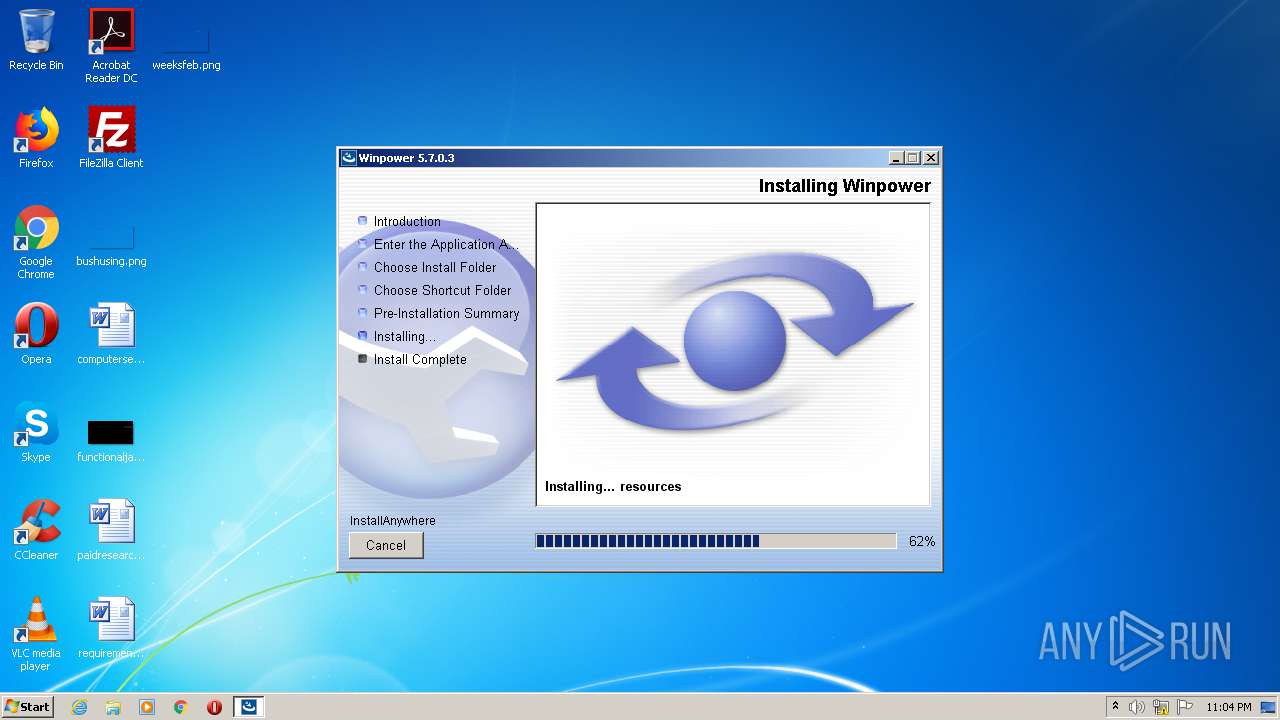This screenshot has height=720, width=1280.
Task: Click the Installing Winpower heading
Action: 845,186
